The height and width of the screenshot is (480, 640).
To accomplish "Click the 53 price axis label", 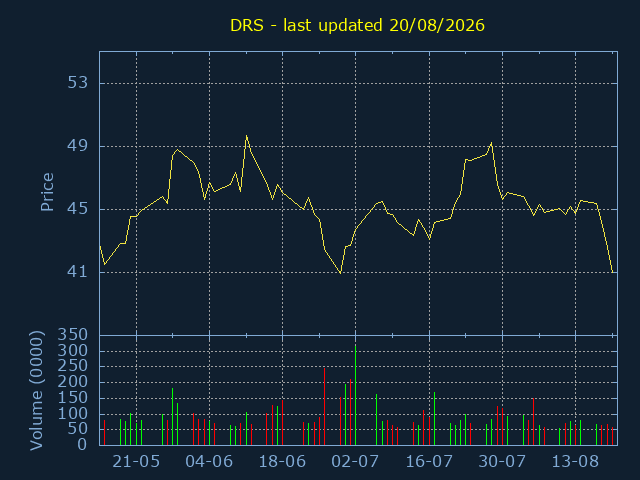I will pyautogui.click(x=78, y=83).
